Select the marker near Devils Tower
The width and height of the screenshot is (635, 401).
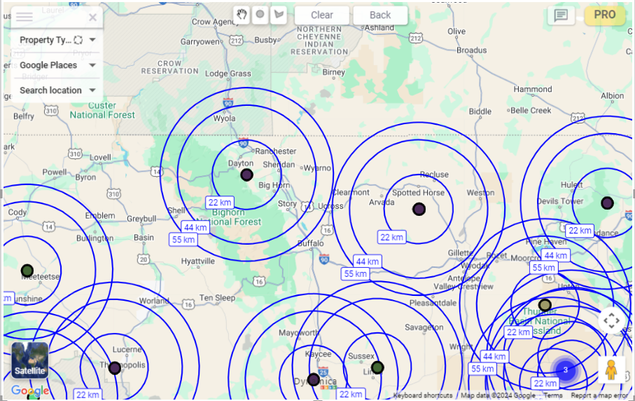[x=607, y=203]
